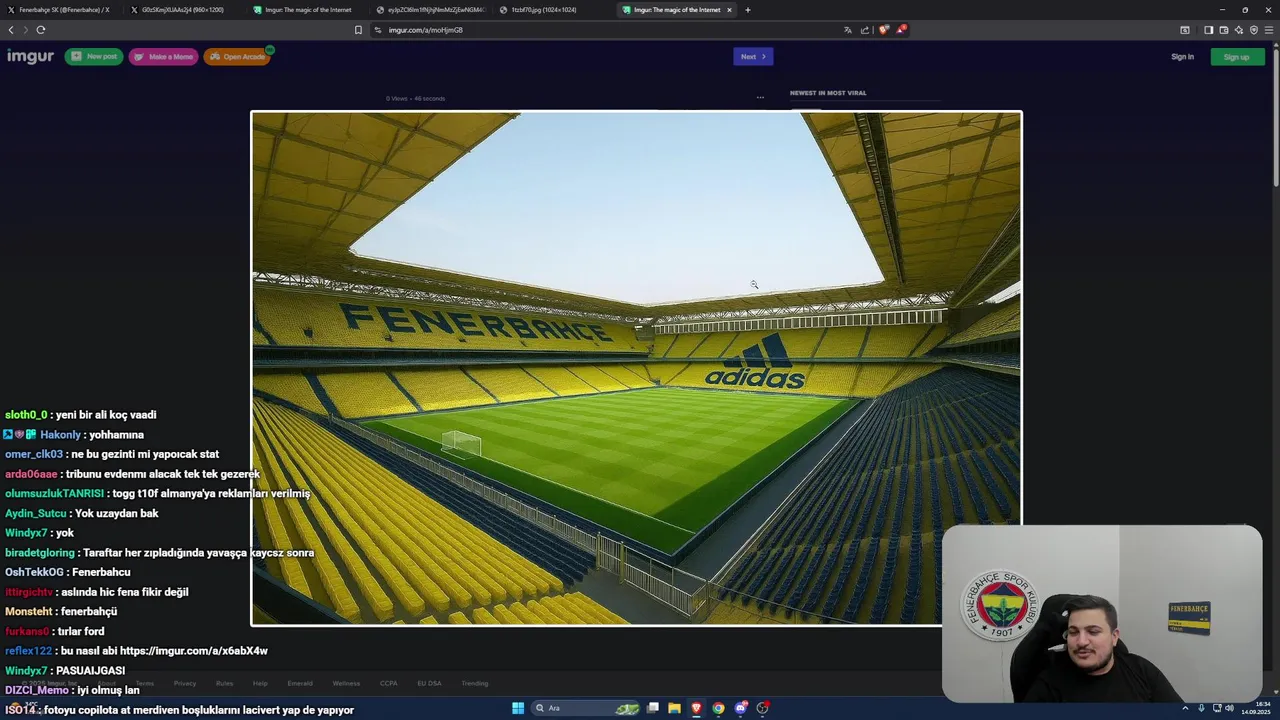
Task: Open Brave Shields lion icon
Action: 883,30
